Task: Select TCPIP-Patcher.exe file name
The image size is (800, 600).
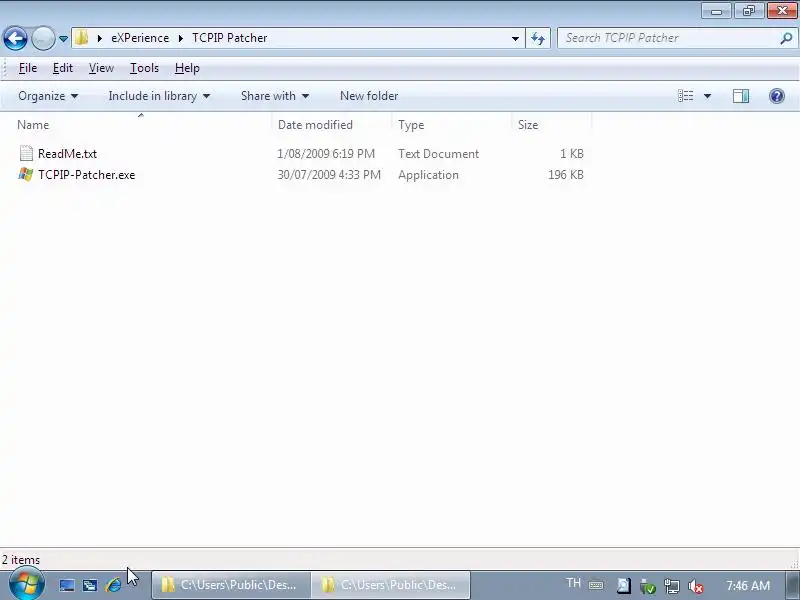Action: click(x=87, y=174)
